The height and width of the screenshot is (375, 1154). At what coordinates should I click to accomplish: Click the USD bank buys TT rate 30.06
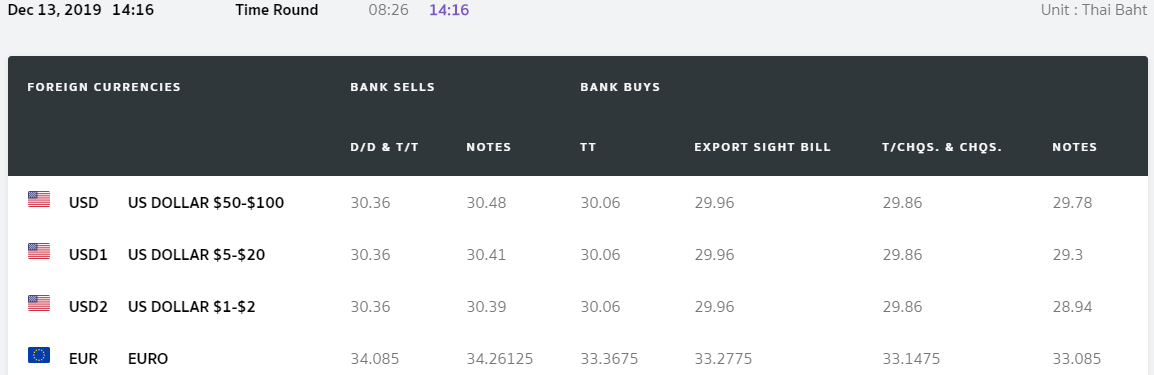click(x=600, y=202)
